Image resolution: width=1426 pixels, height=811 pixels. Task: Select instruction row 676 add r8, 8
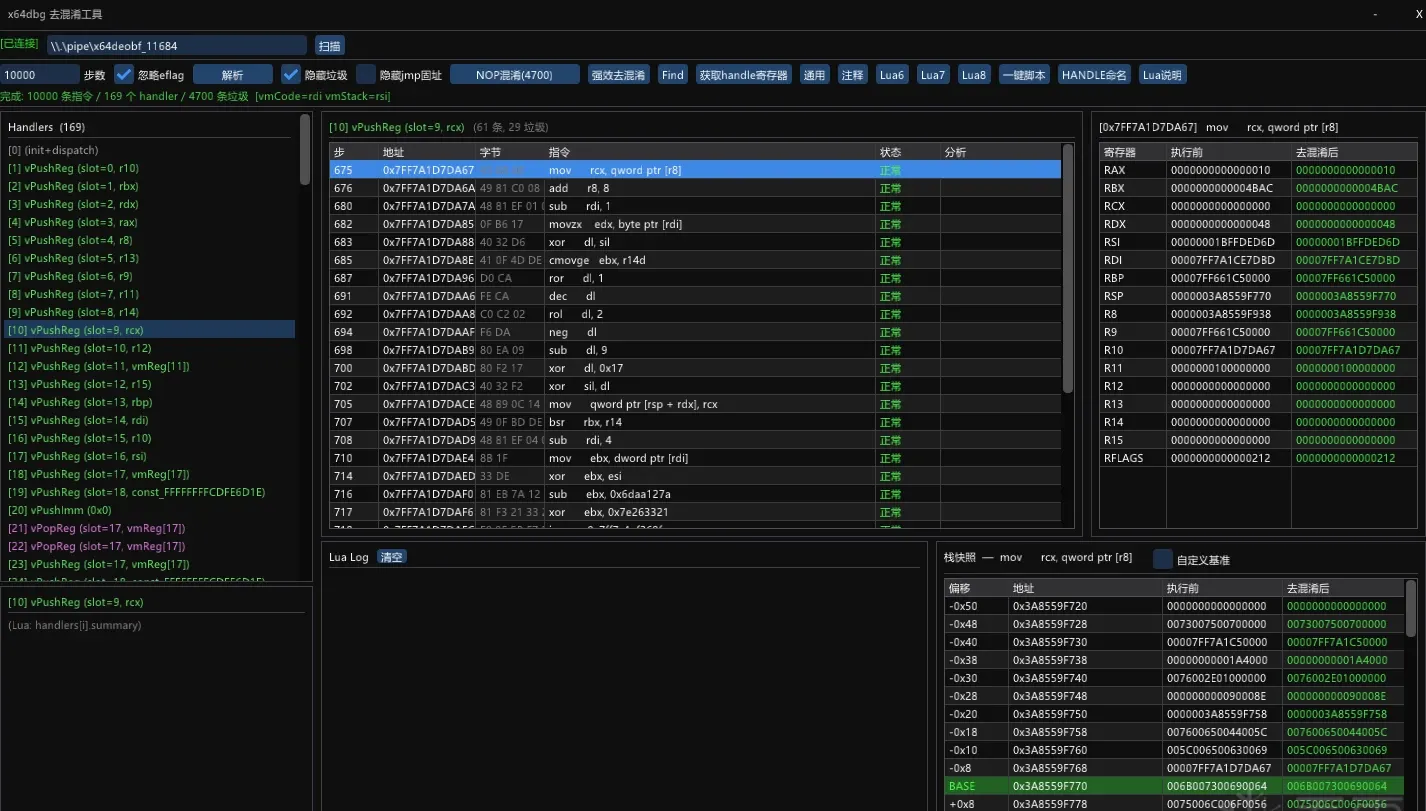695,188
